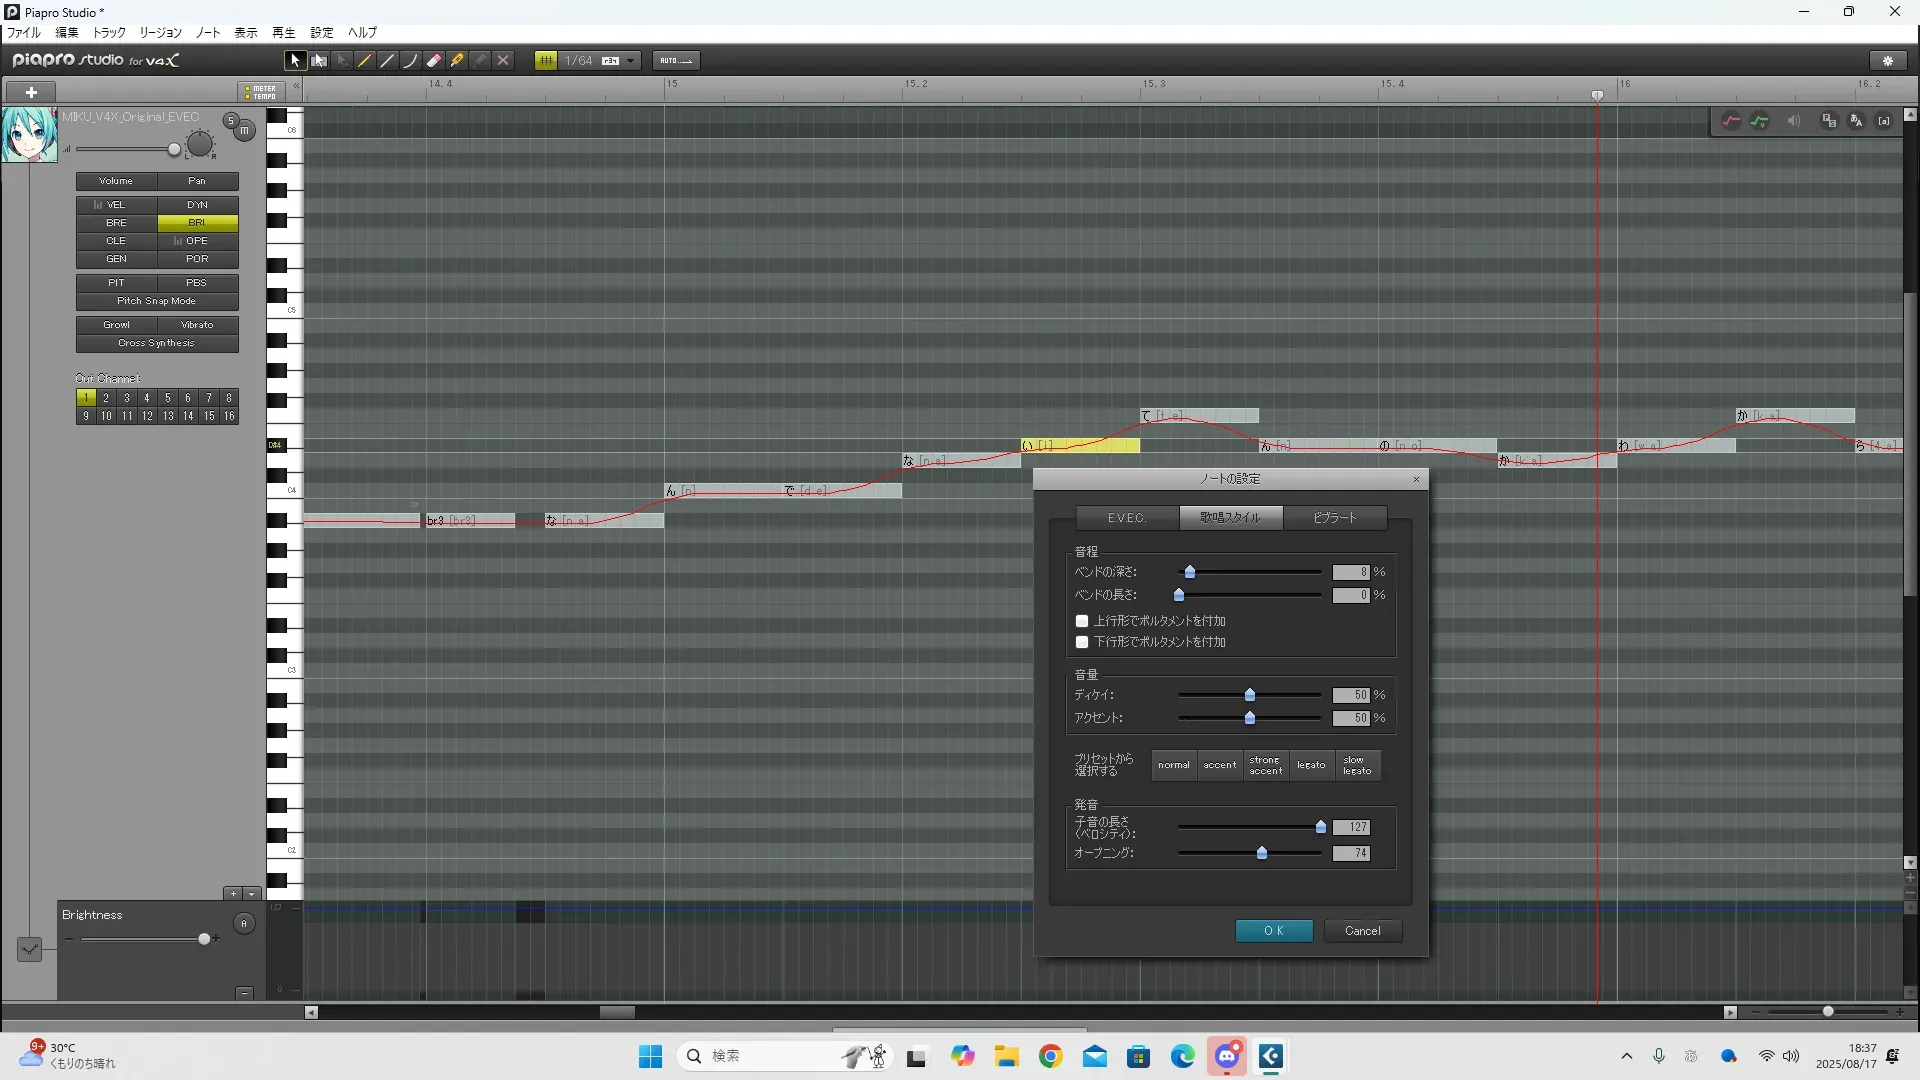The width and height of the screenshot is (1920, 1080).
Task: Click the add track plus button
Action: 31,92
